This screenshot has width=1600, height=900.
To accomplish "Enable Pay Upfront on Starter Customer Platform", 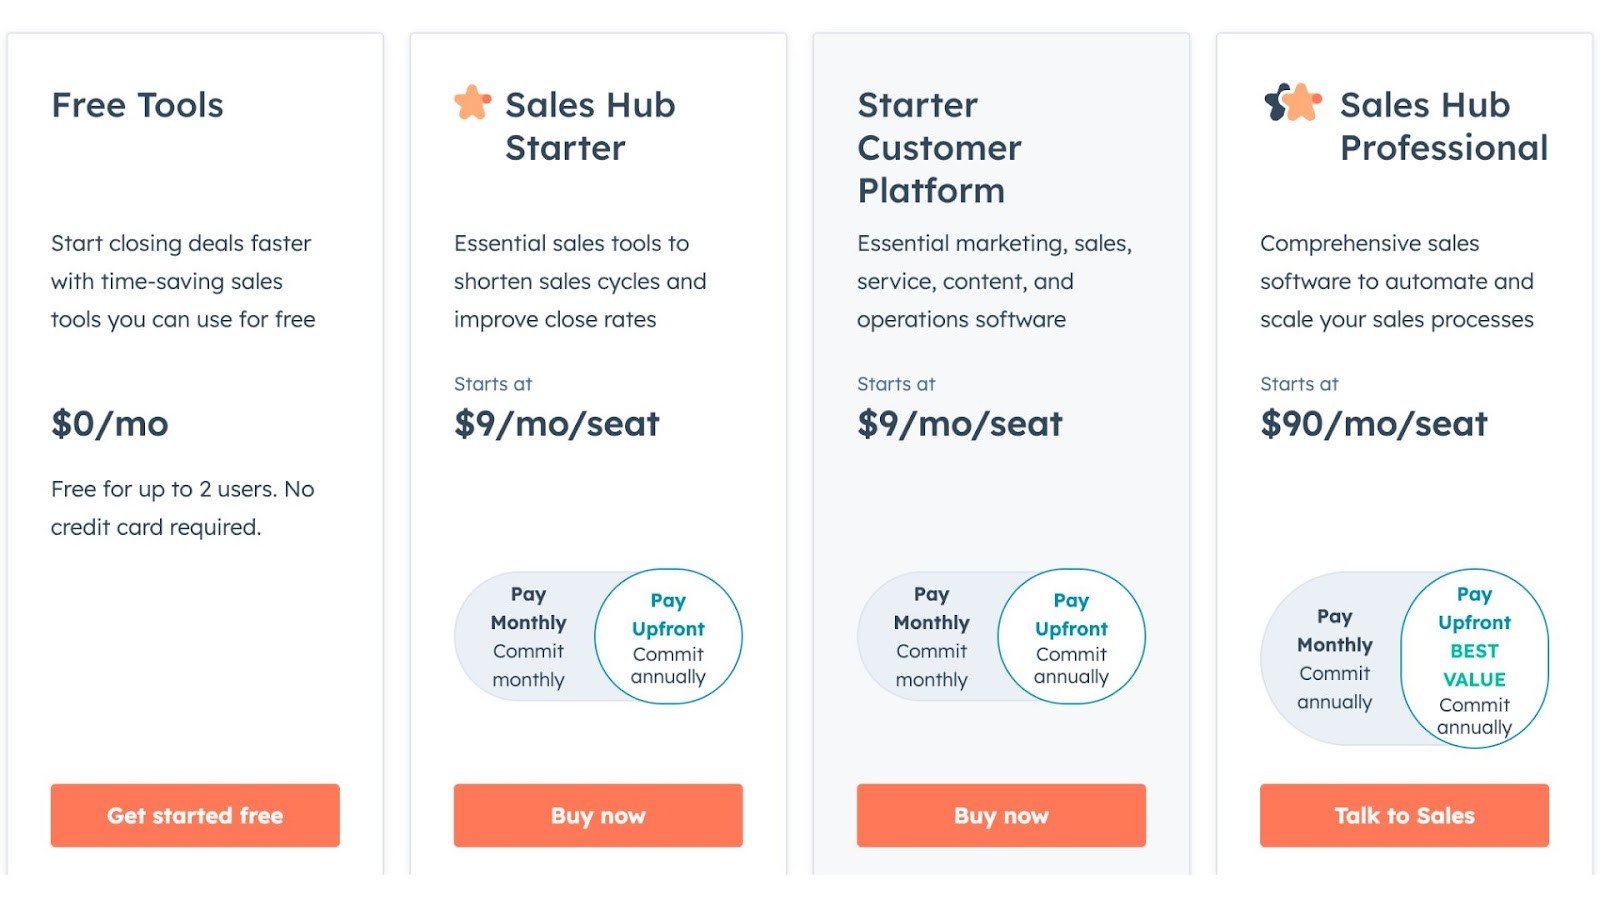I will coord(1071,636).
